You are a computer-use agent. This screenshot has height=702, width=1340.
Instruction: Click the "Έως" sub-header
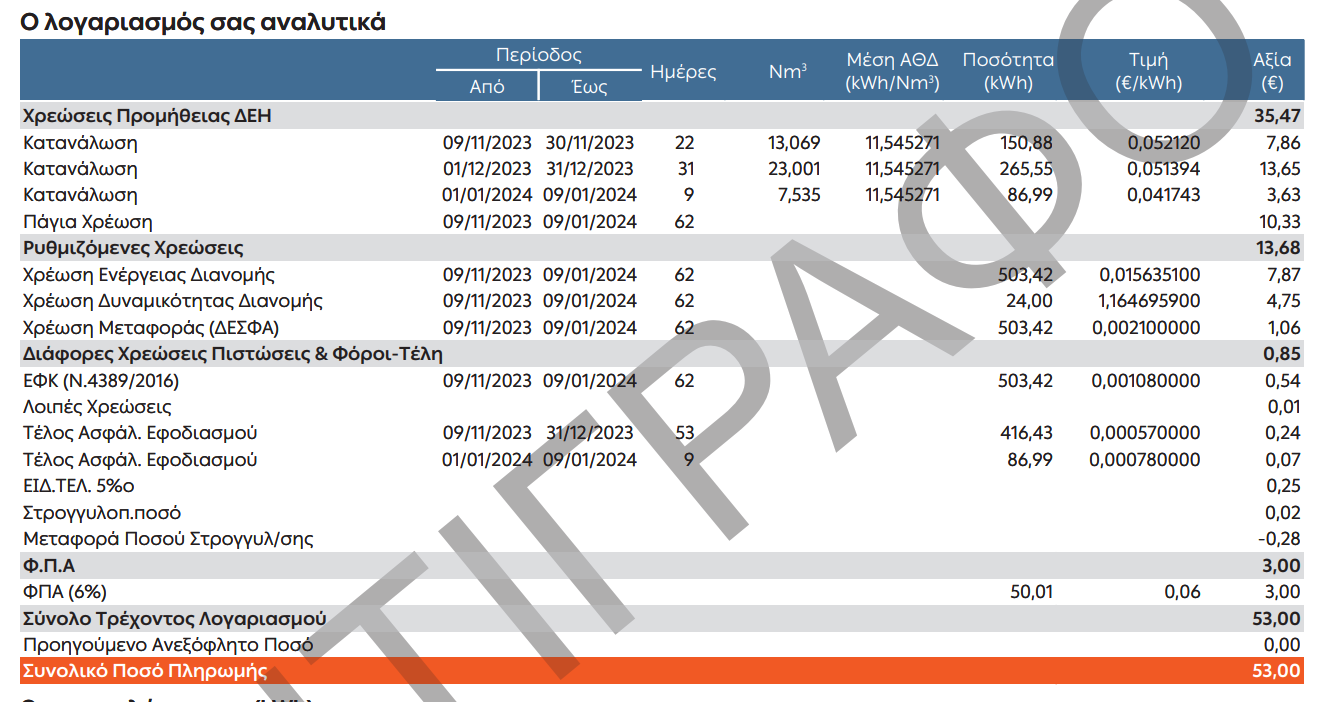click(x=590, y=87)
